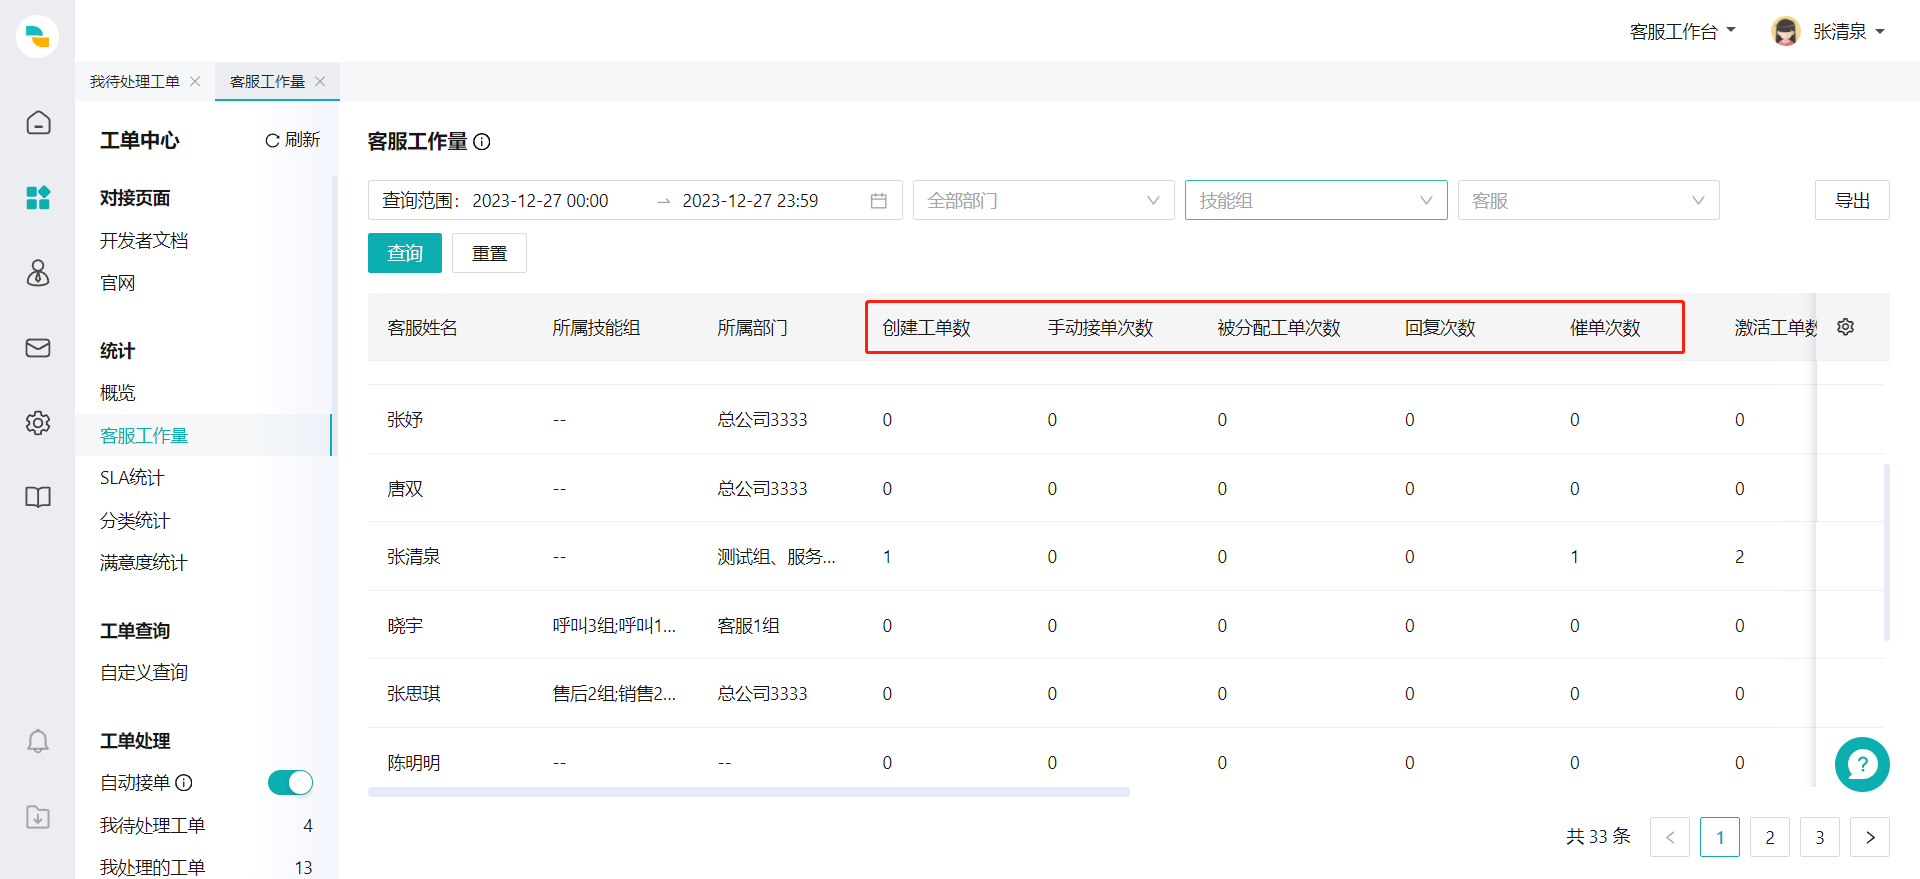Click the previous page arrow
Viewport: 1920px width, 879px height.
1670,837
